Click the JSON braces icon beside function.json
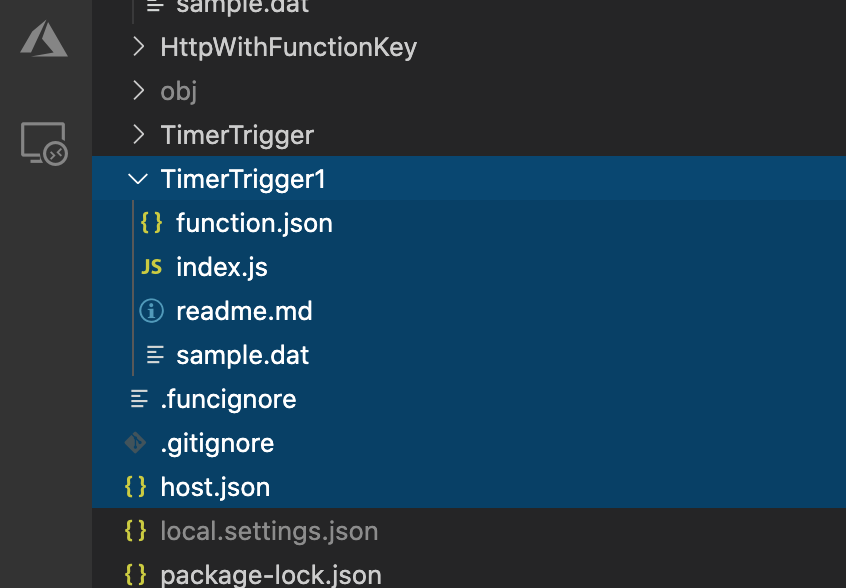Screen dimensions: 846x588 pyautogui.click(x=151, y=223)
